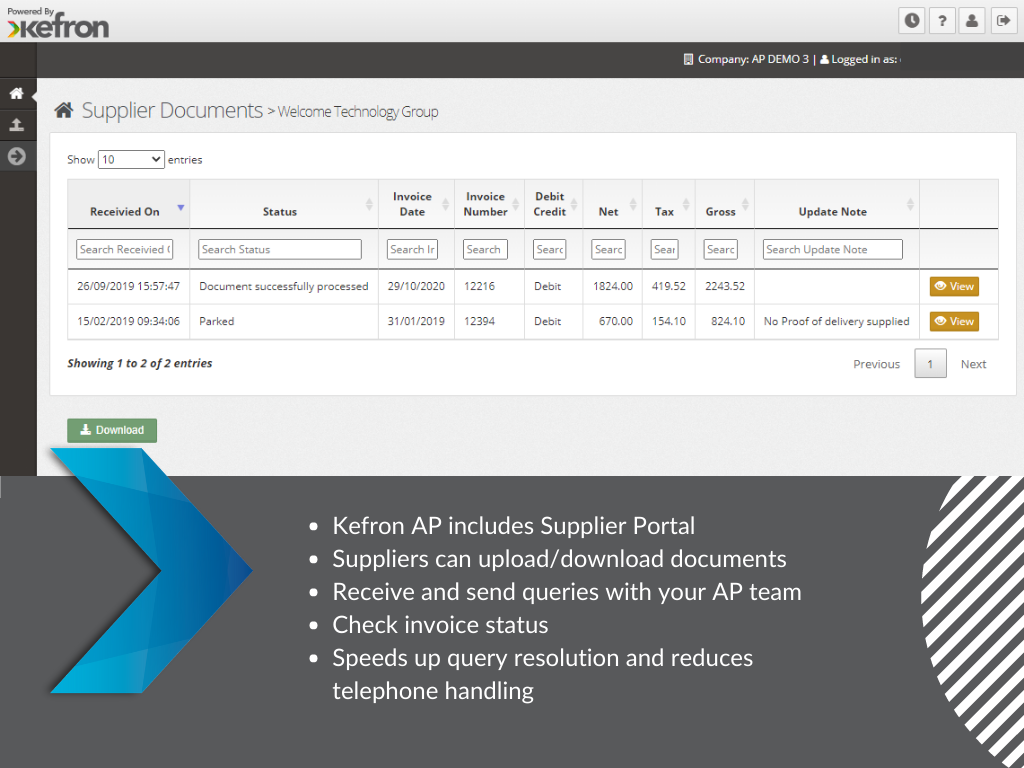Click invoice number 12394
The height and width of the screenshot is (768, 1024).
[x=479, y=321]
